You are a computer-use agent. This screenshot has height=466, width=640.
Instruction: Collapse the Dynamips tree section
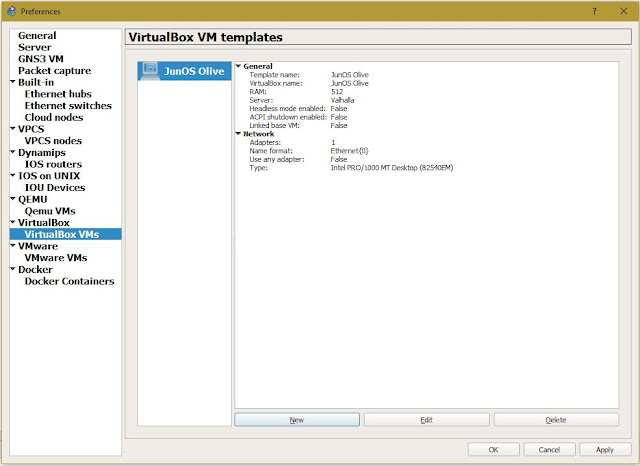[x=13, y=152]
